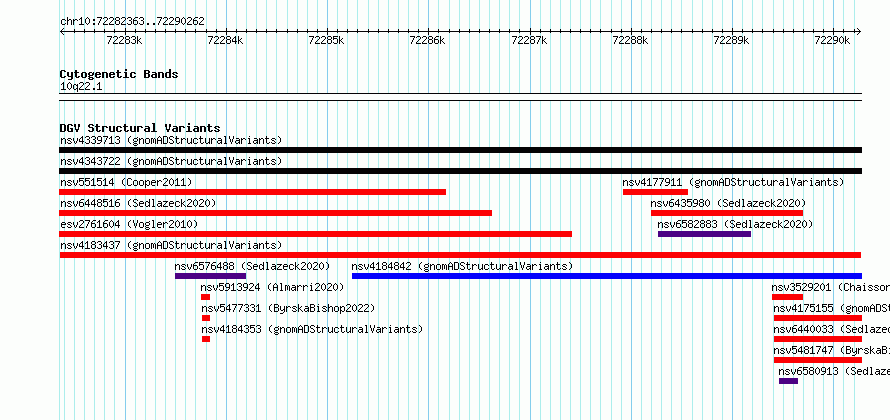Open the nsv5481747 variant label
Viewport: 890px width, 420px height.
832,350
